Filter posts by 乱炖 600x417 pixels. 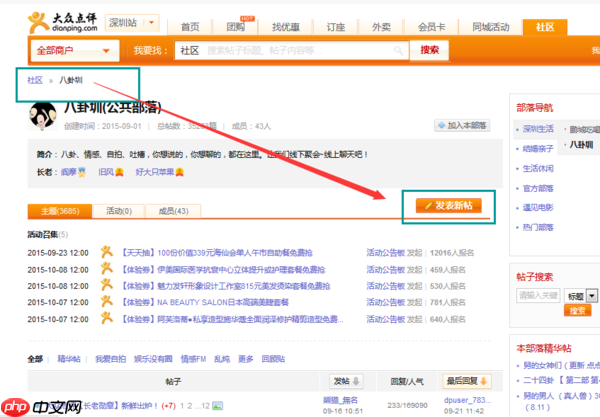pos(222,359)
